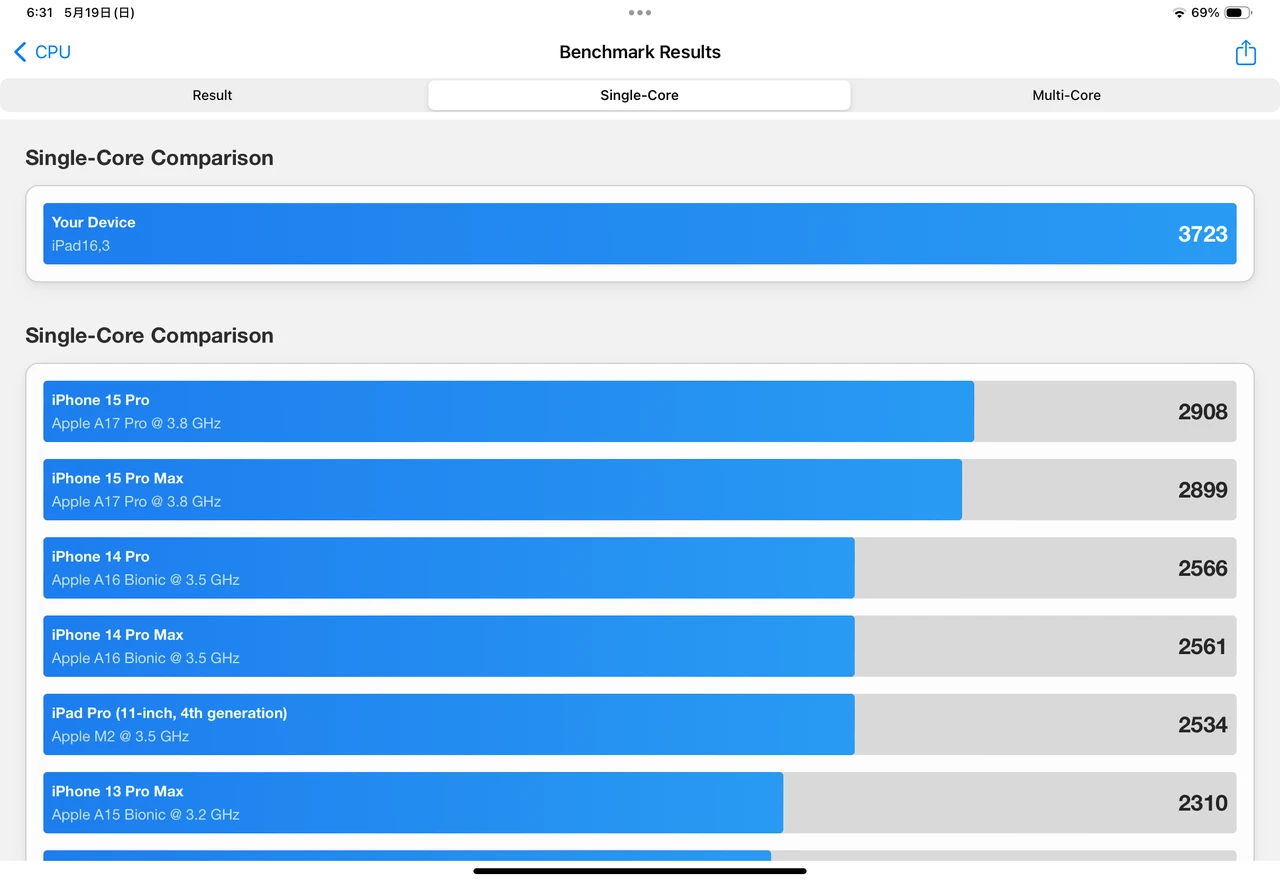Click the Benchmark Results title
Image resolution: width=1280 pixels, height=882 pixels.
coord(640,52)
